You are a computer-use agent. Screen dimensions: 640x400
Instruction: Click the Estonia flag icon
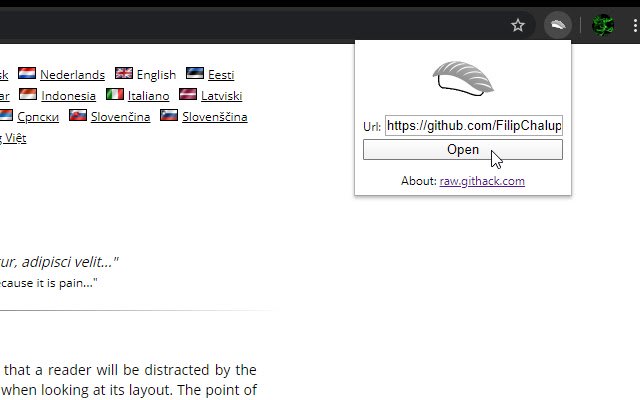click(x=195, y=73)
